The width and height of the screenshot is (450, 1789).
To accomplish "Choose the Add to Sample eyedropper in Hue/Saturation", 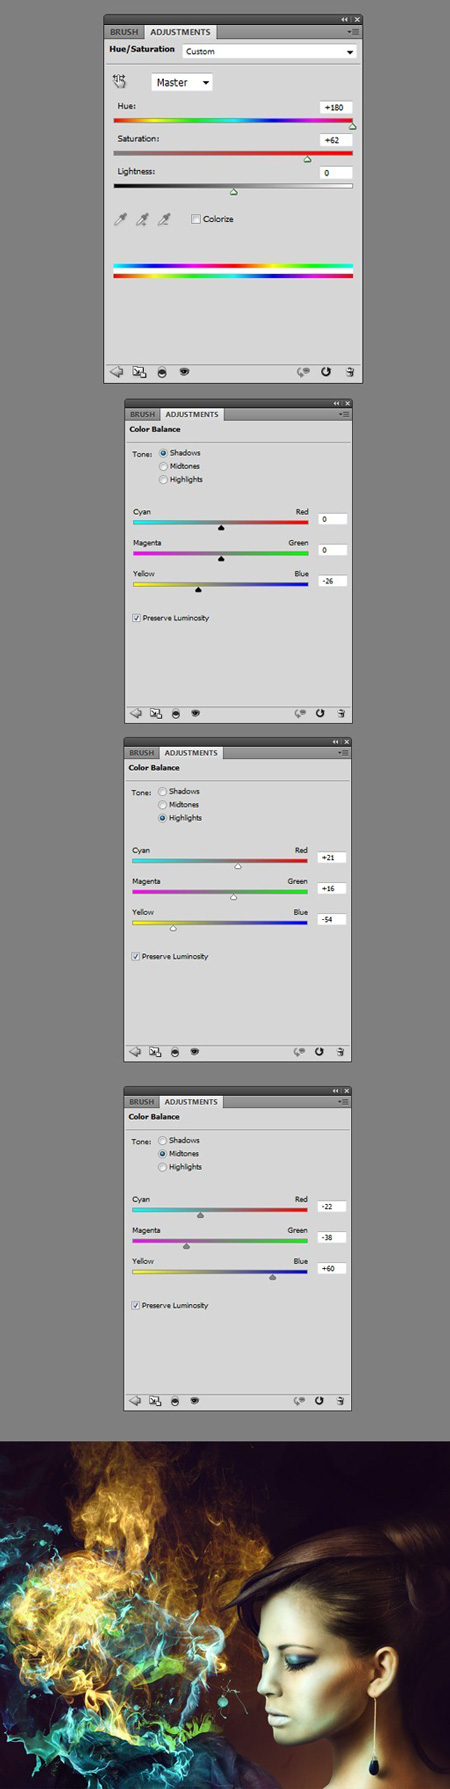I will click(x=143, y=219).
